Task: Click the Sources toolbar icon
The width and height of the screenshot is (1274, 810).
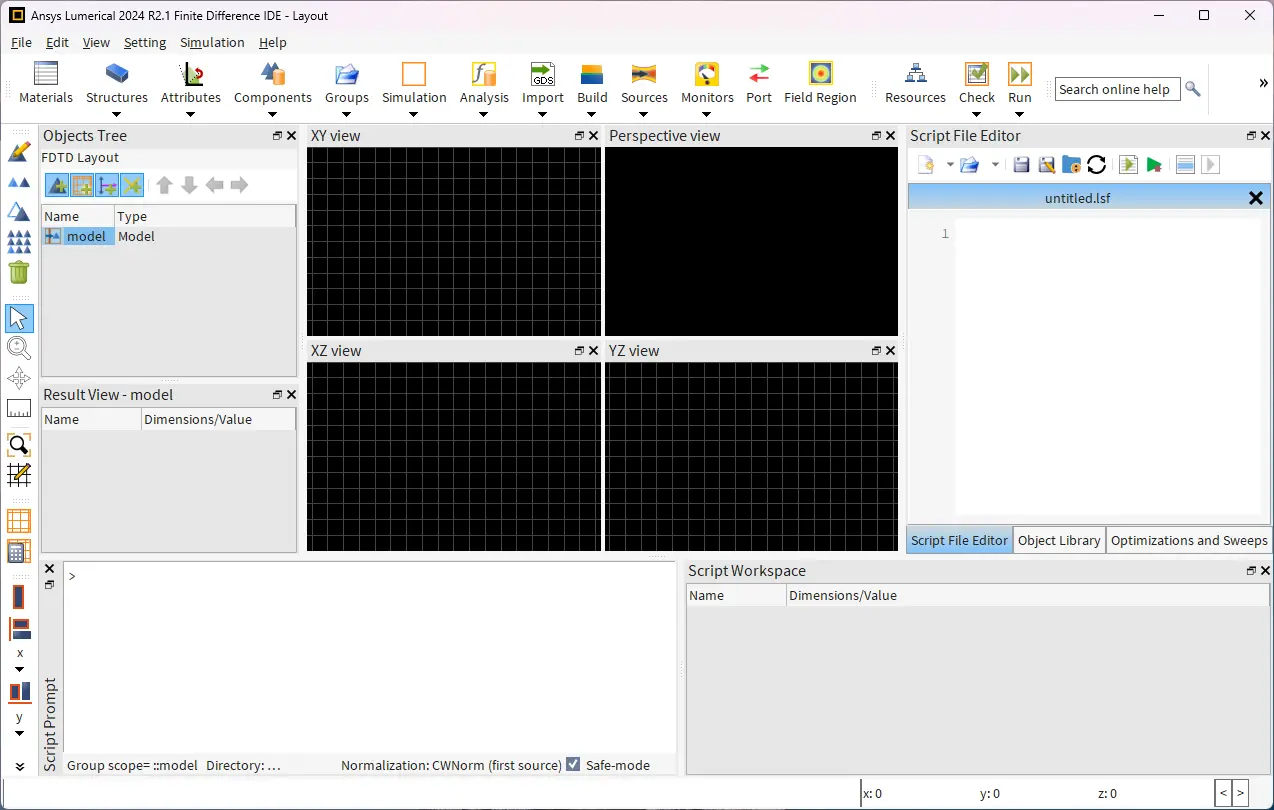Action: click(x=644, y=75)
